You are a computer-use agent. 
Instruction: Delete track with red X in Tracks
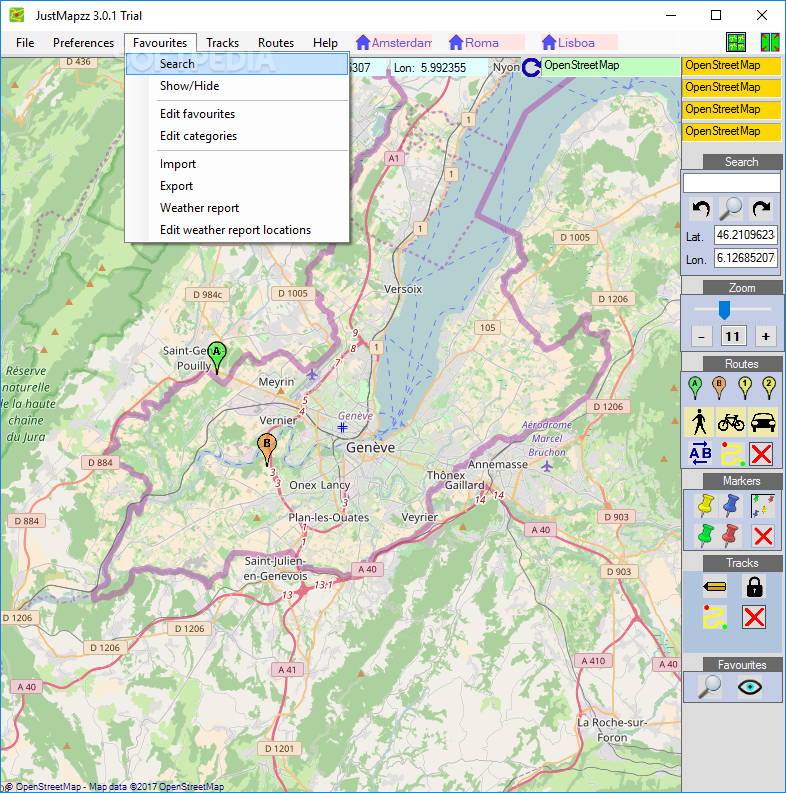click(754, 617)
